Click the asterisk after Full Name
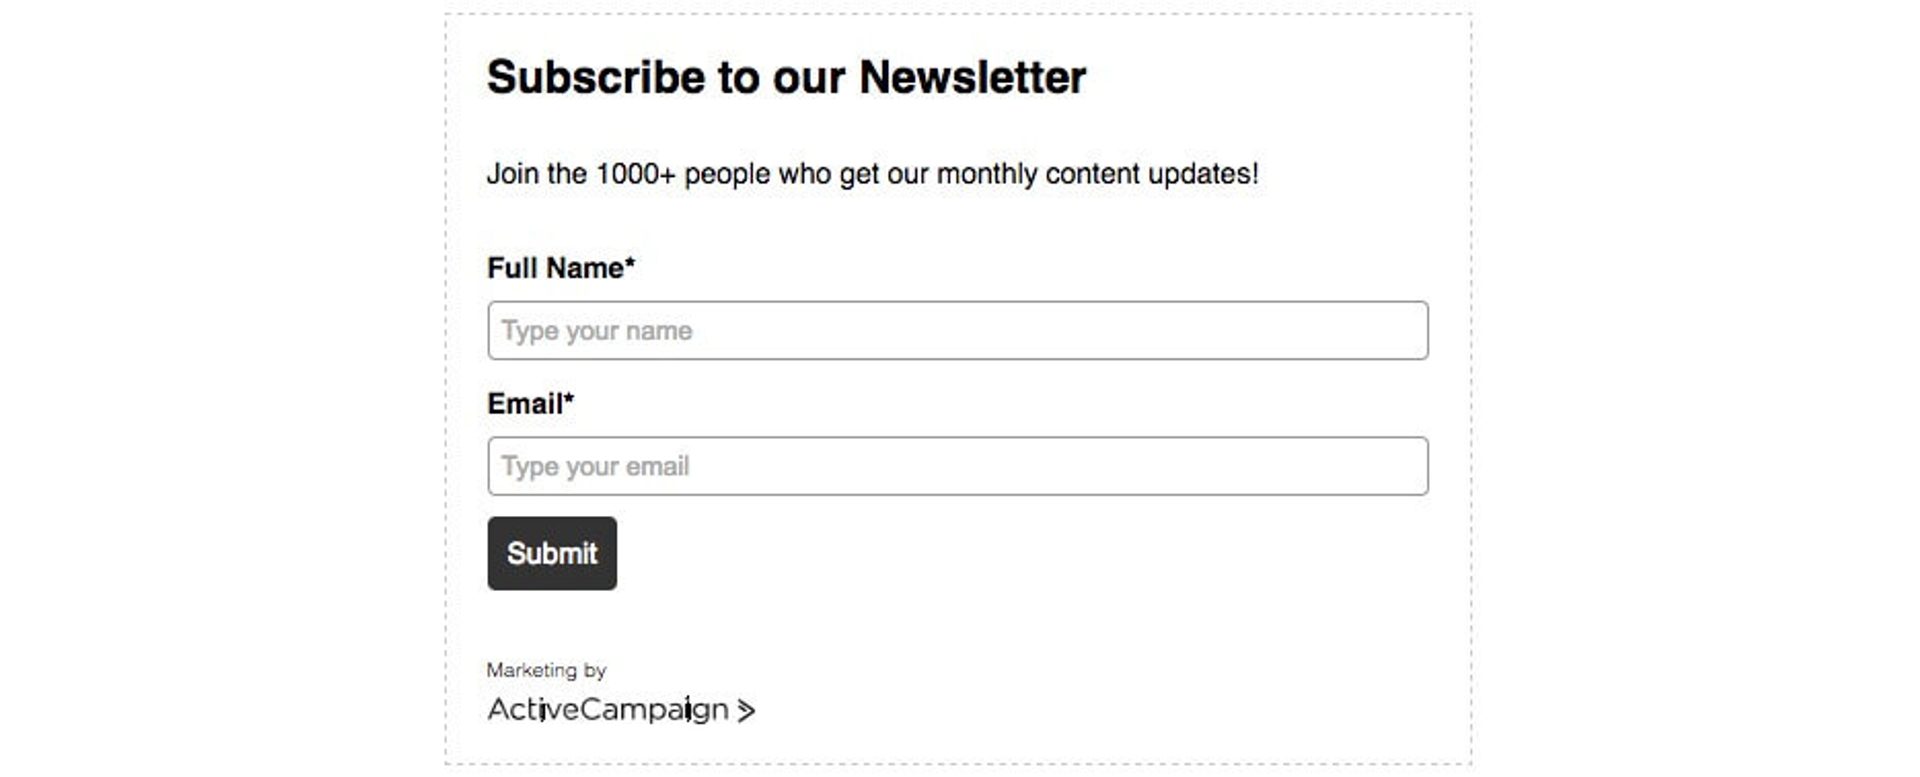 pyautogui.click(x=630, y=264)
